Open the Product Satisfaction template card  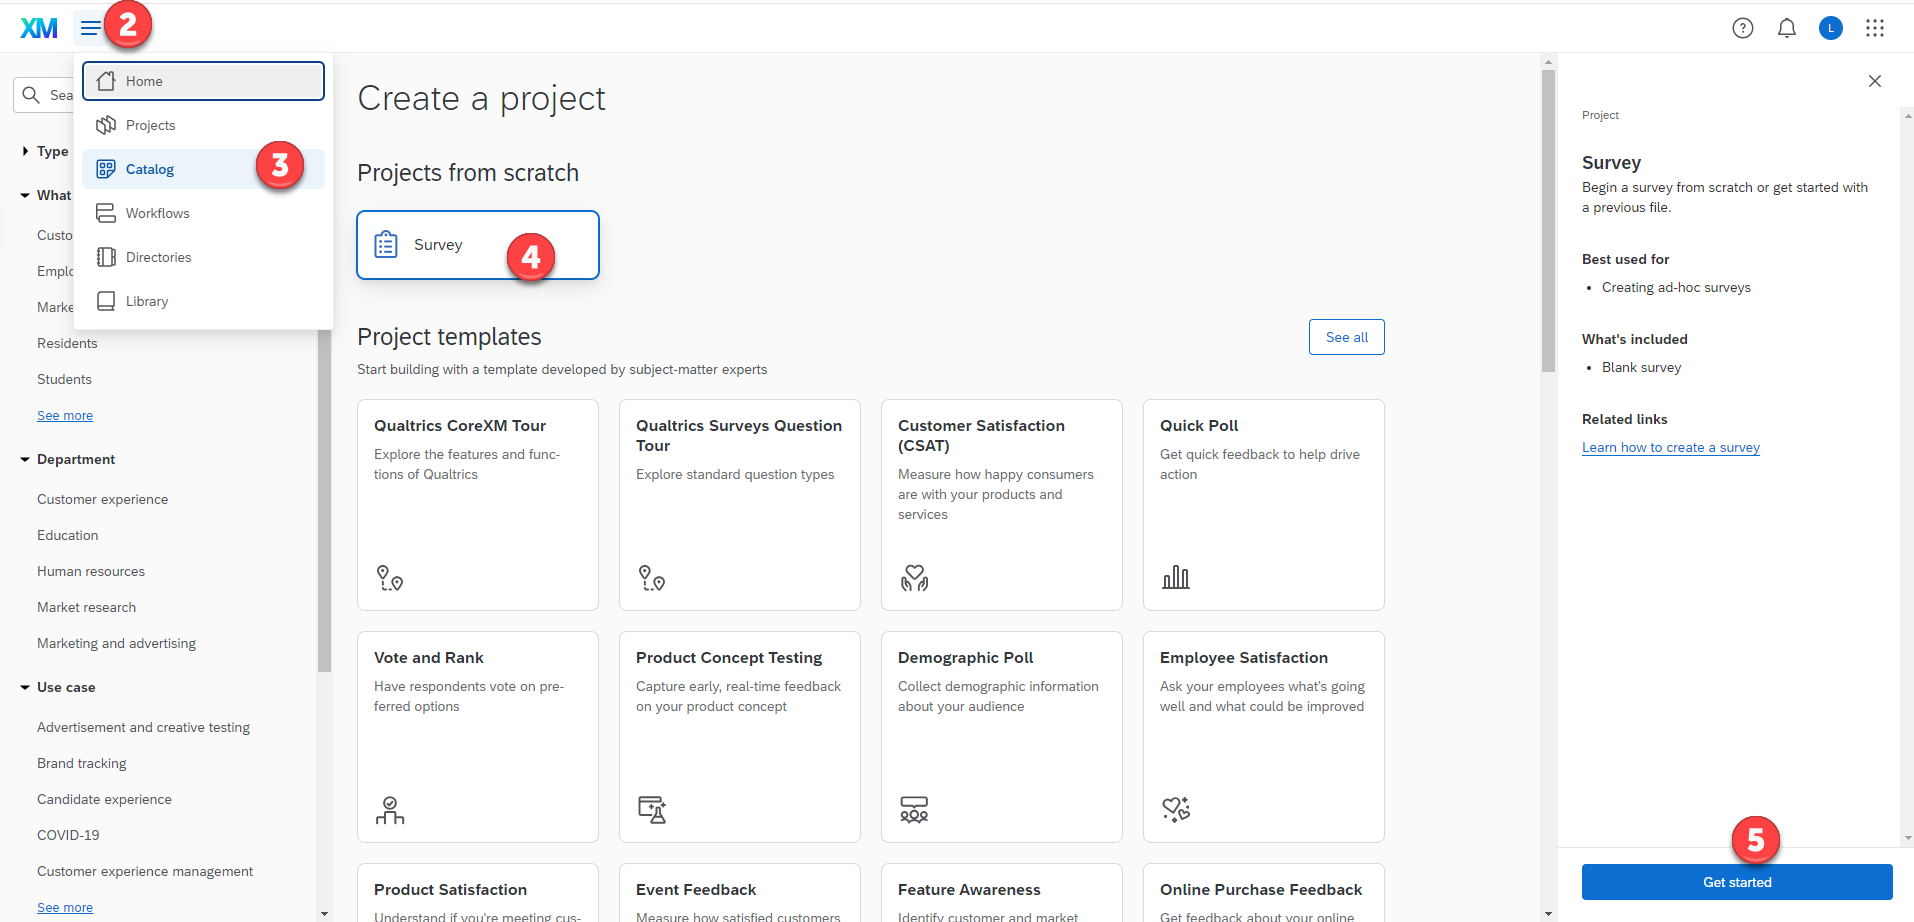[478, 893]
